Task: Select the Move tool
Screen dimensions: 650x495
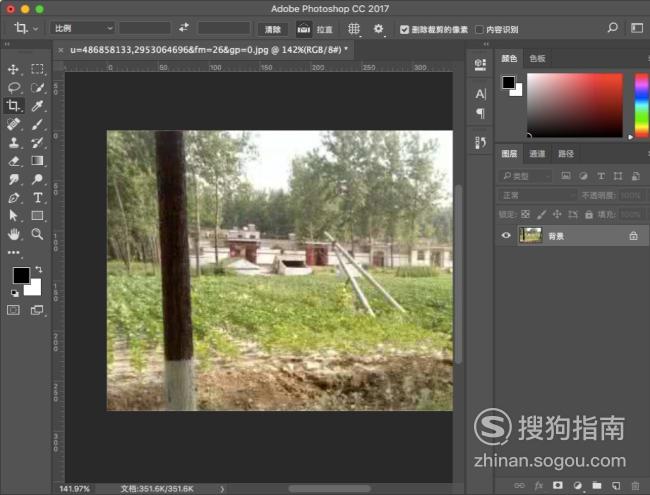Action: click(x=13, y=69)
